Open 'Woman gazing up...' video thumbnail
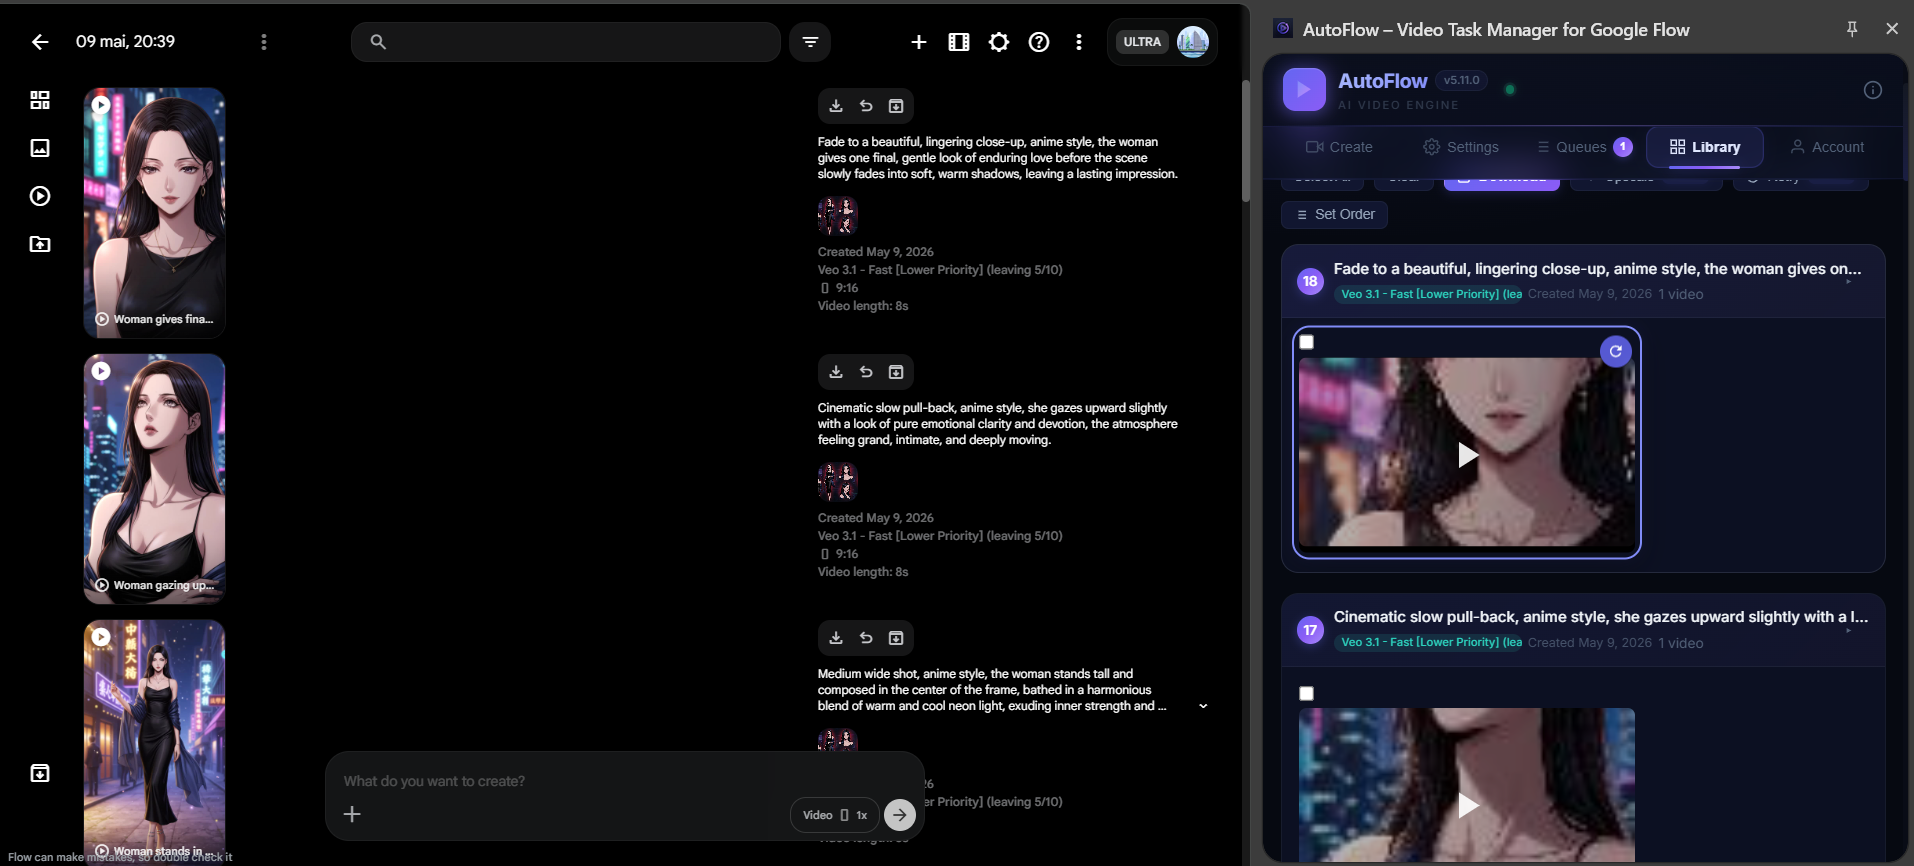Screen dimensions: 1914x866 [x=155, y=478]
